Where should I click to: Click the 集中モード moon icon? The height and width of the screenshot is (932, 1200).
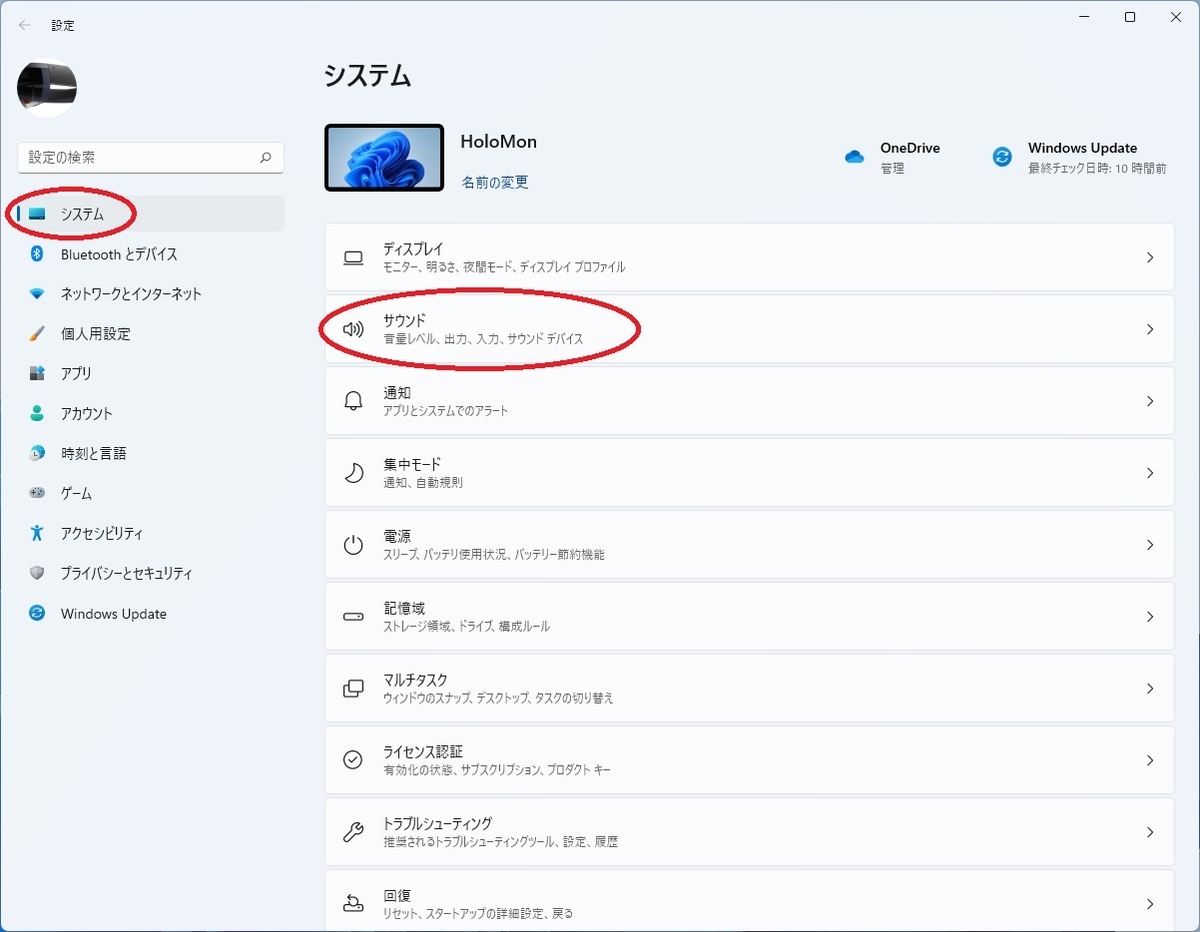(x=353, y=473)
